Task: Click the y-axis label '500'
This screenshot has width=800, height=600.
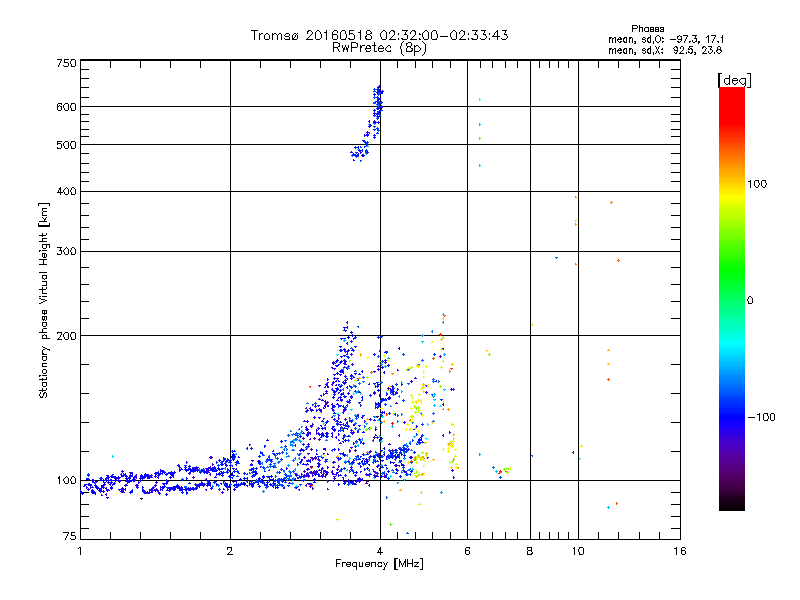Action: 66,145
